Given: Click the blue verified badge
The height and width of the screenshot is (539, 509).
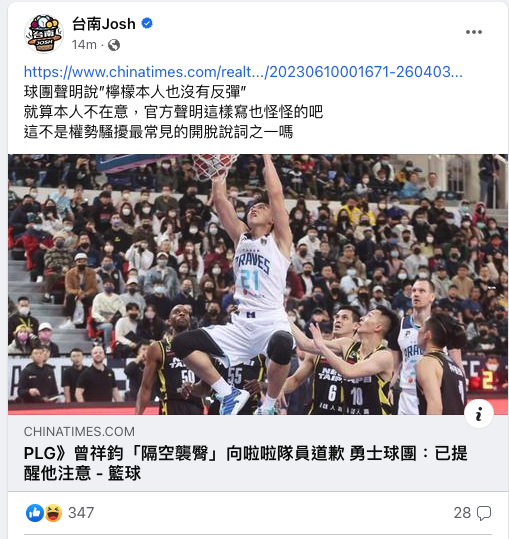Looking at the screenshot, I should pos(147,23).
